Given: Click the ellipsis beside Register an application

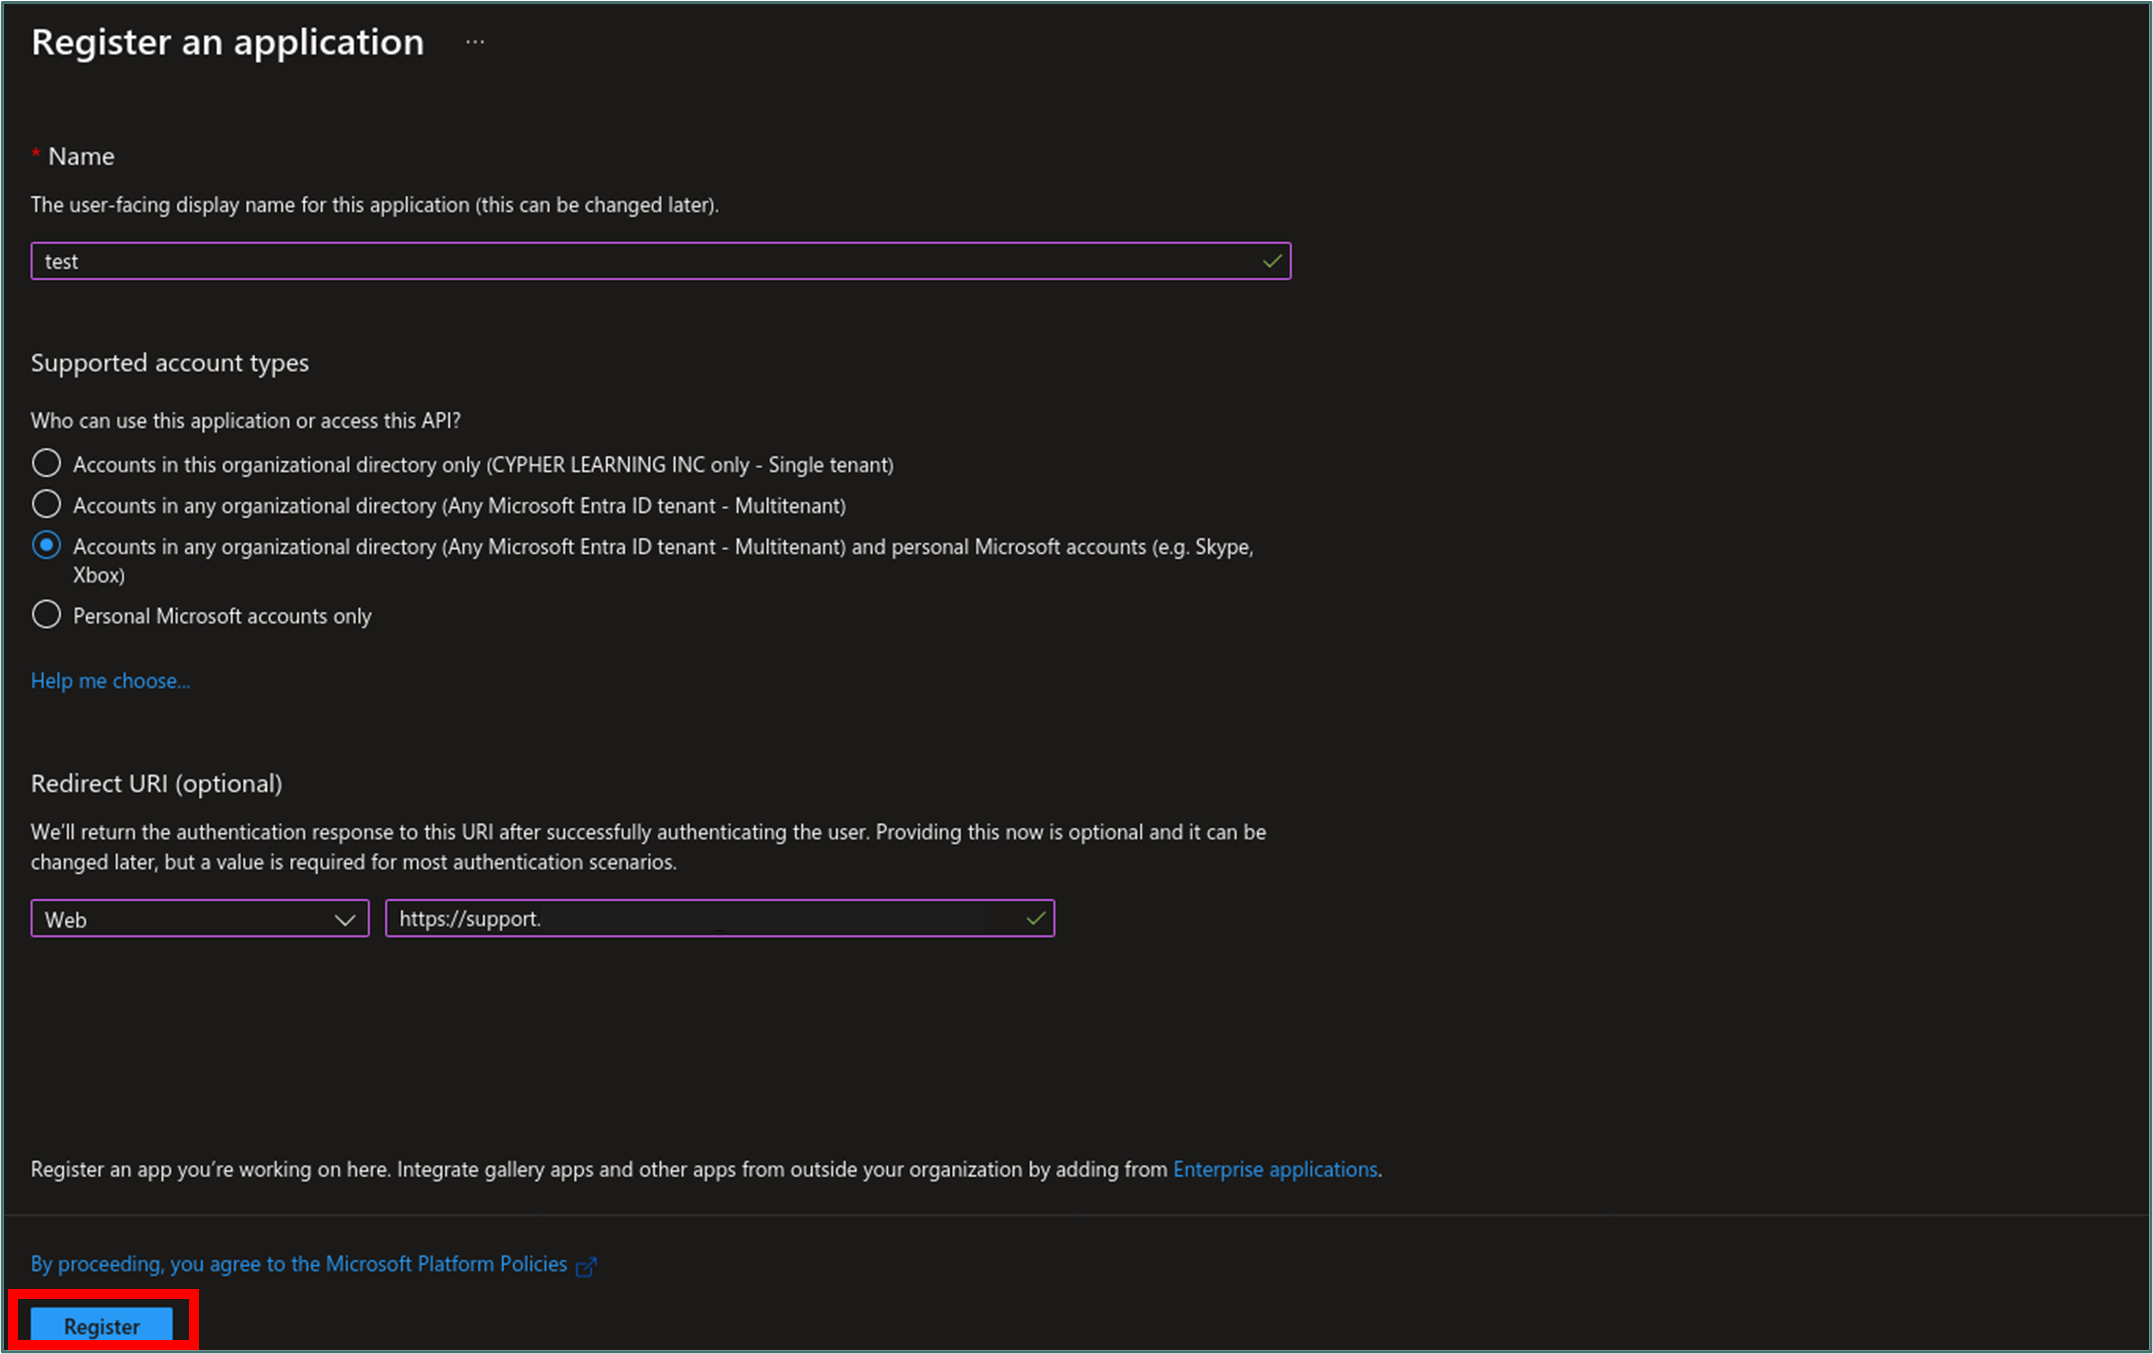Looking at the screenshot, I should click(475, 42).
